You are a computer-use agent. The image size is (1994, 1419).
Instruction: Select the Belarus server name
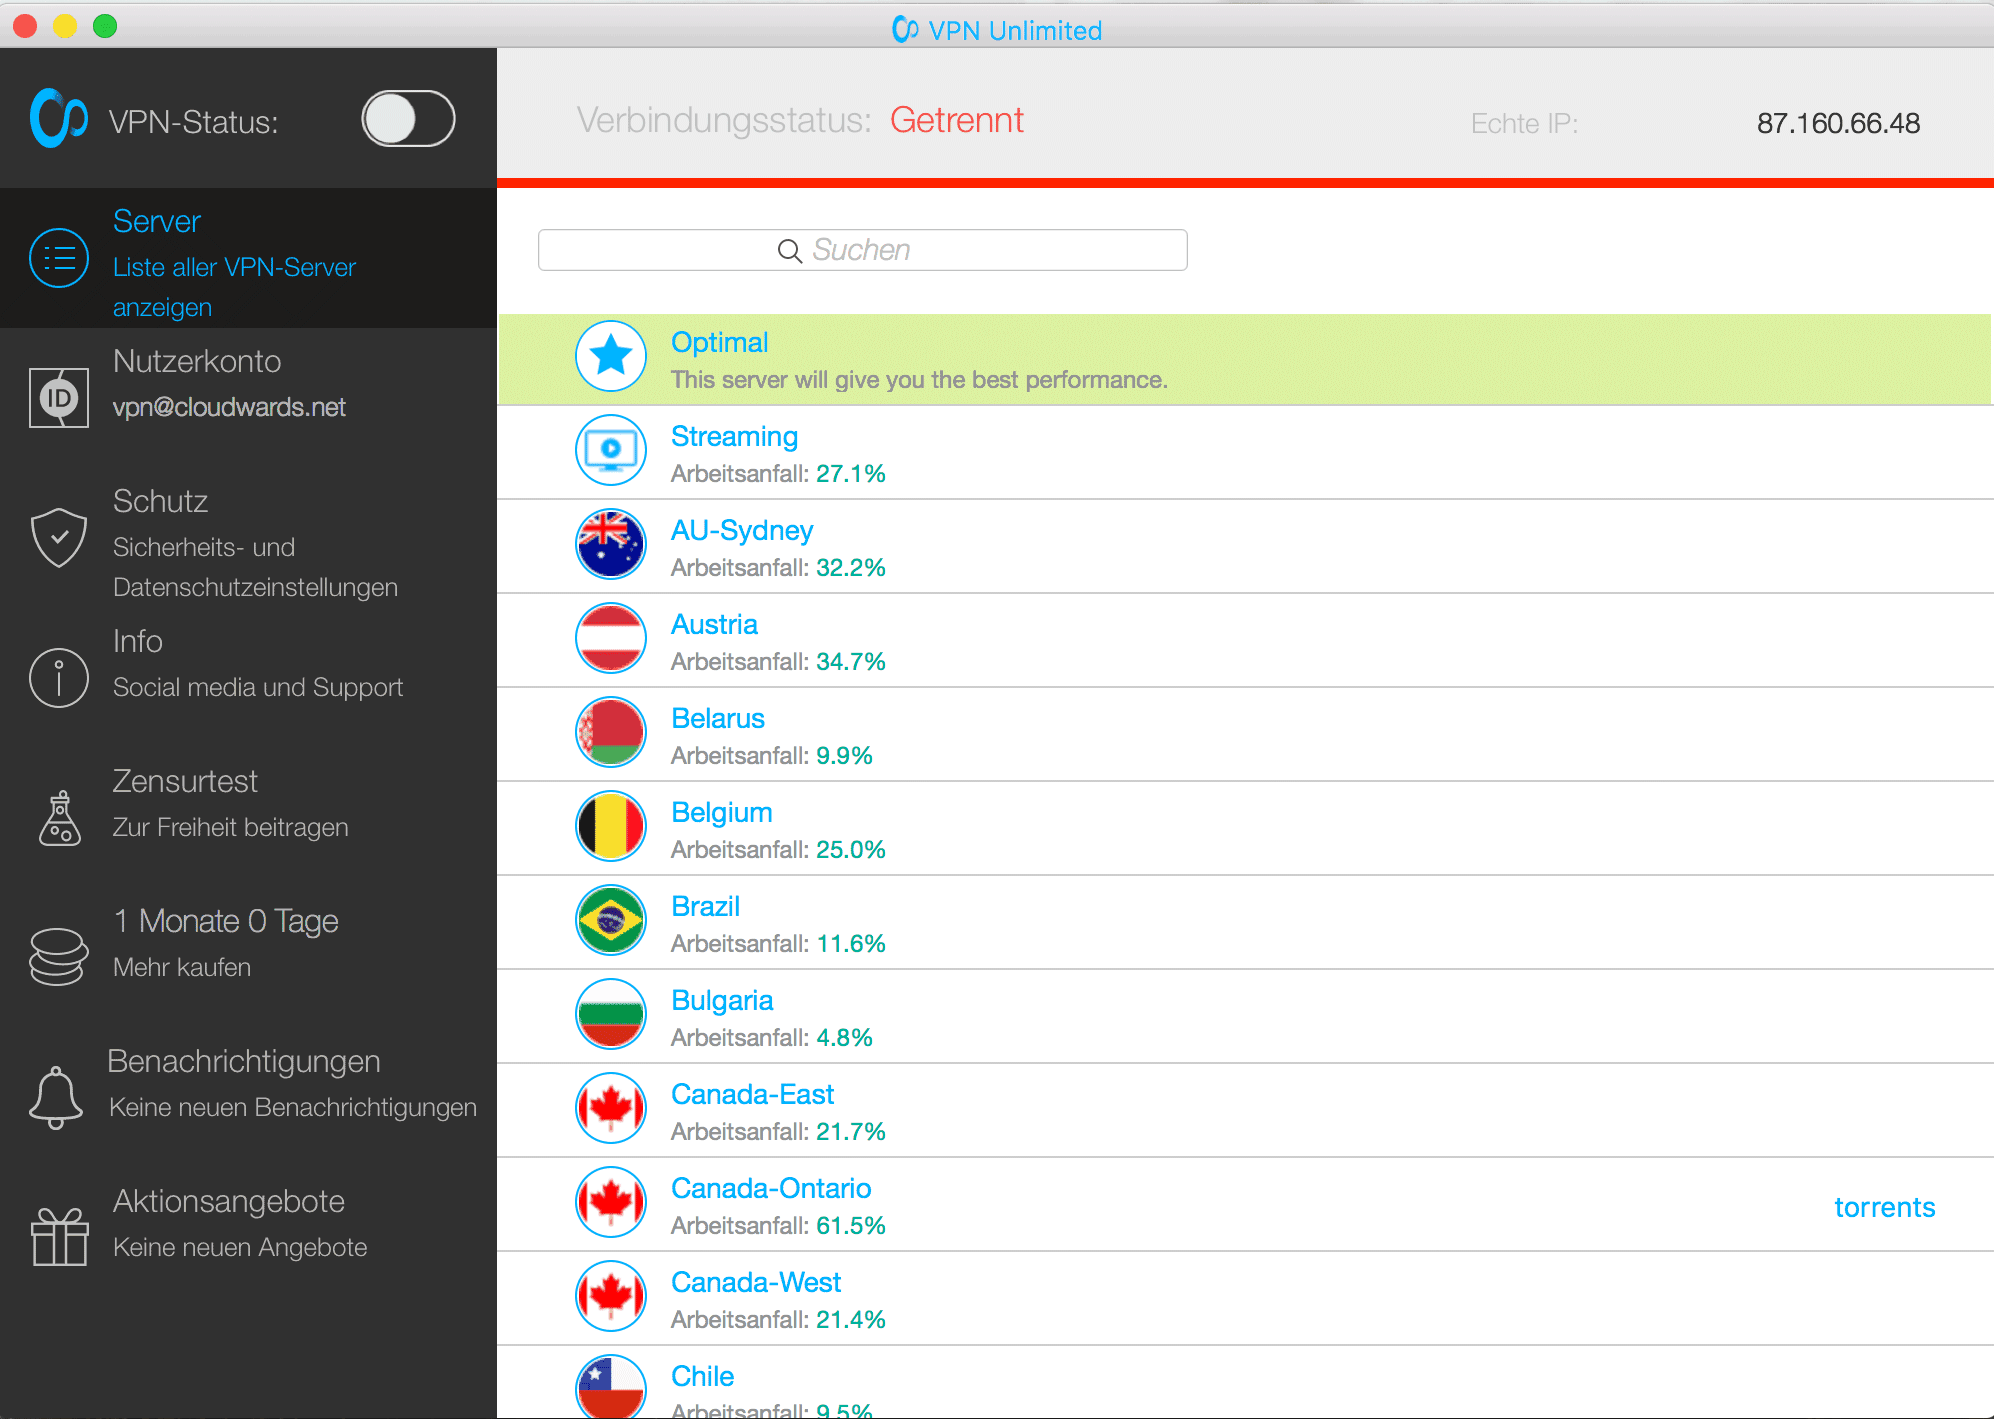tap(718, 718)
